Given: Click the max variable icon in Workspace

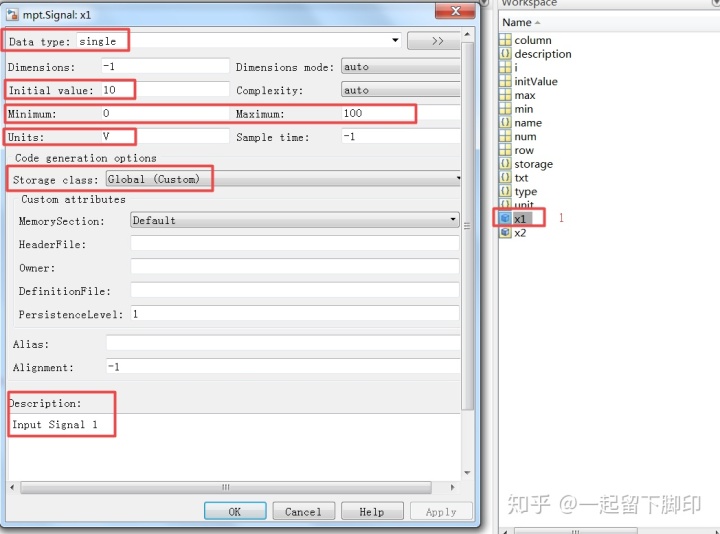Looking at the screenshot, I should coord(505,95).
